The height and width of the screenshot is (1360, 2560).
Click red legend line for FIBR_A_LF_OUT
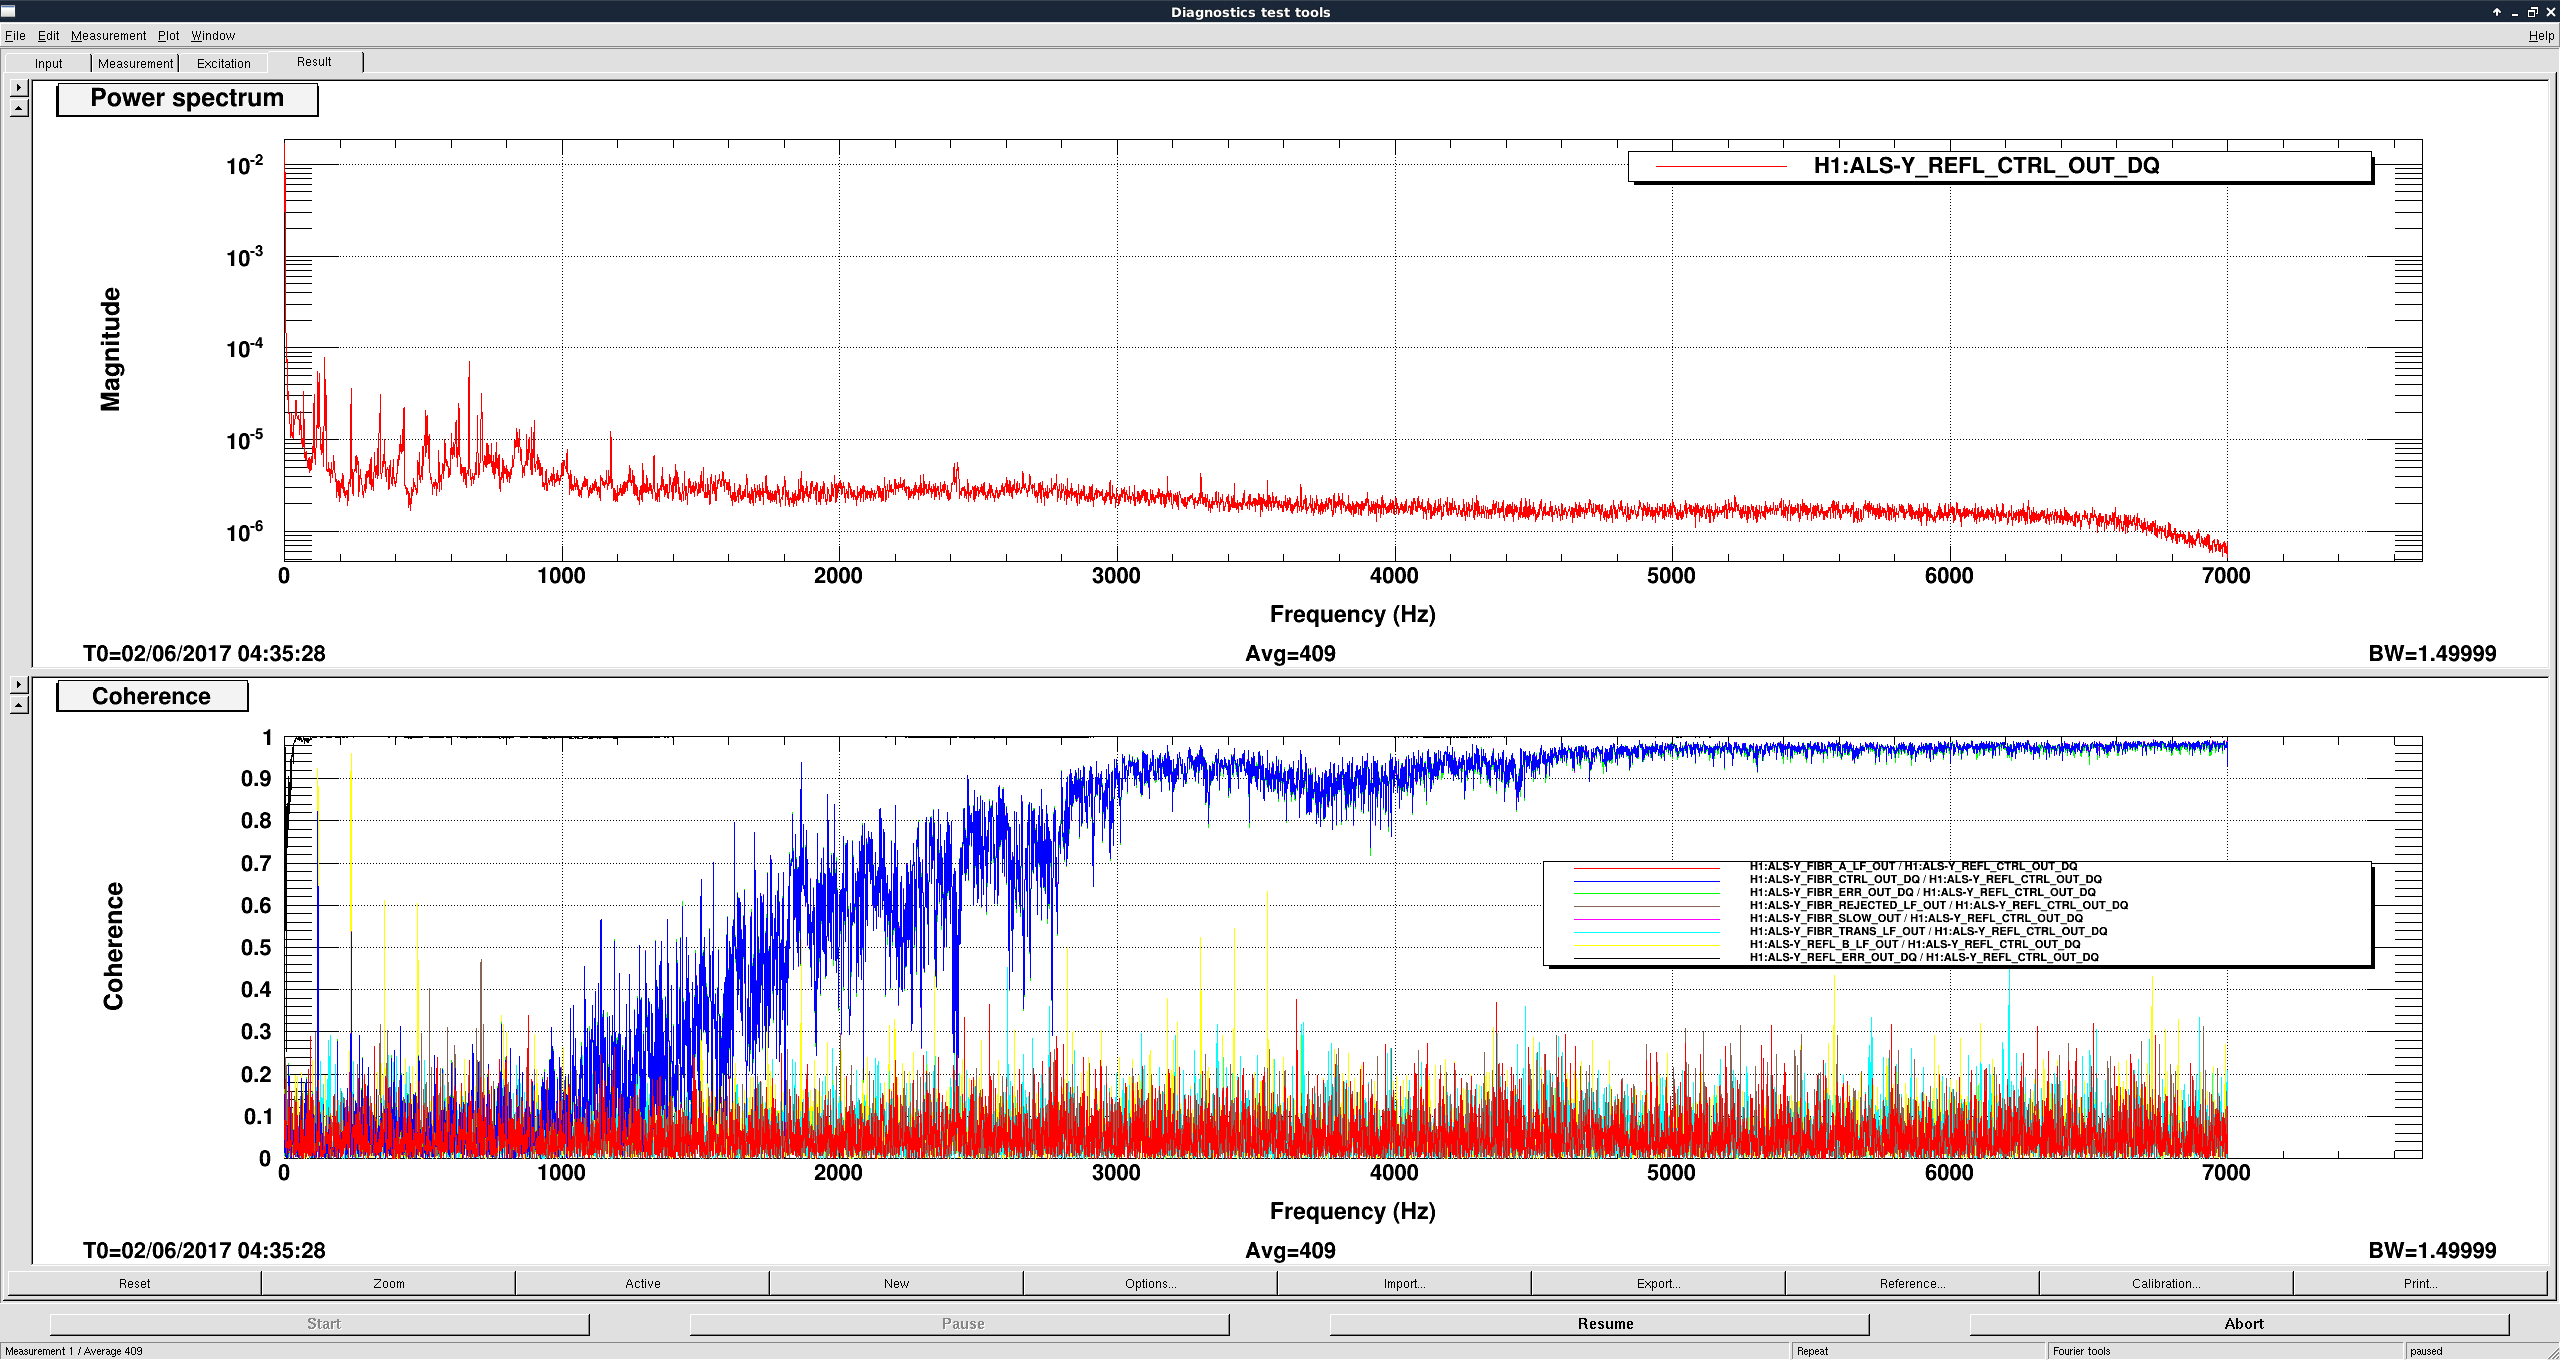tap(1646, 867)
